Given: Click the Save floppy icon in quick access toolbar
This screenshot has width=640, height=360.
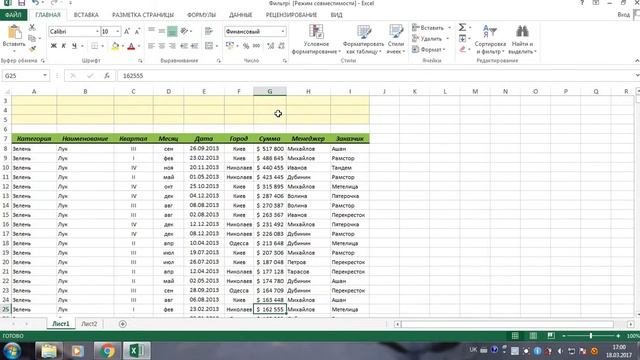Looking at the screenshot, I should (x=21, y=3).
